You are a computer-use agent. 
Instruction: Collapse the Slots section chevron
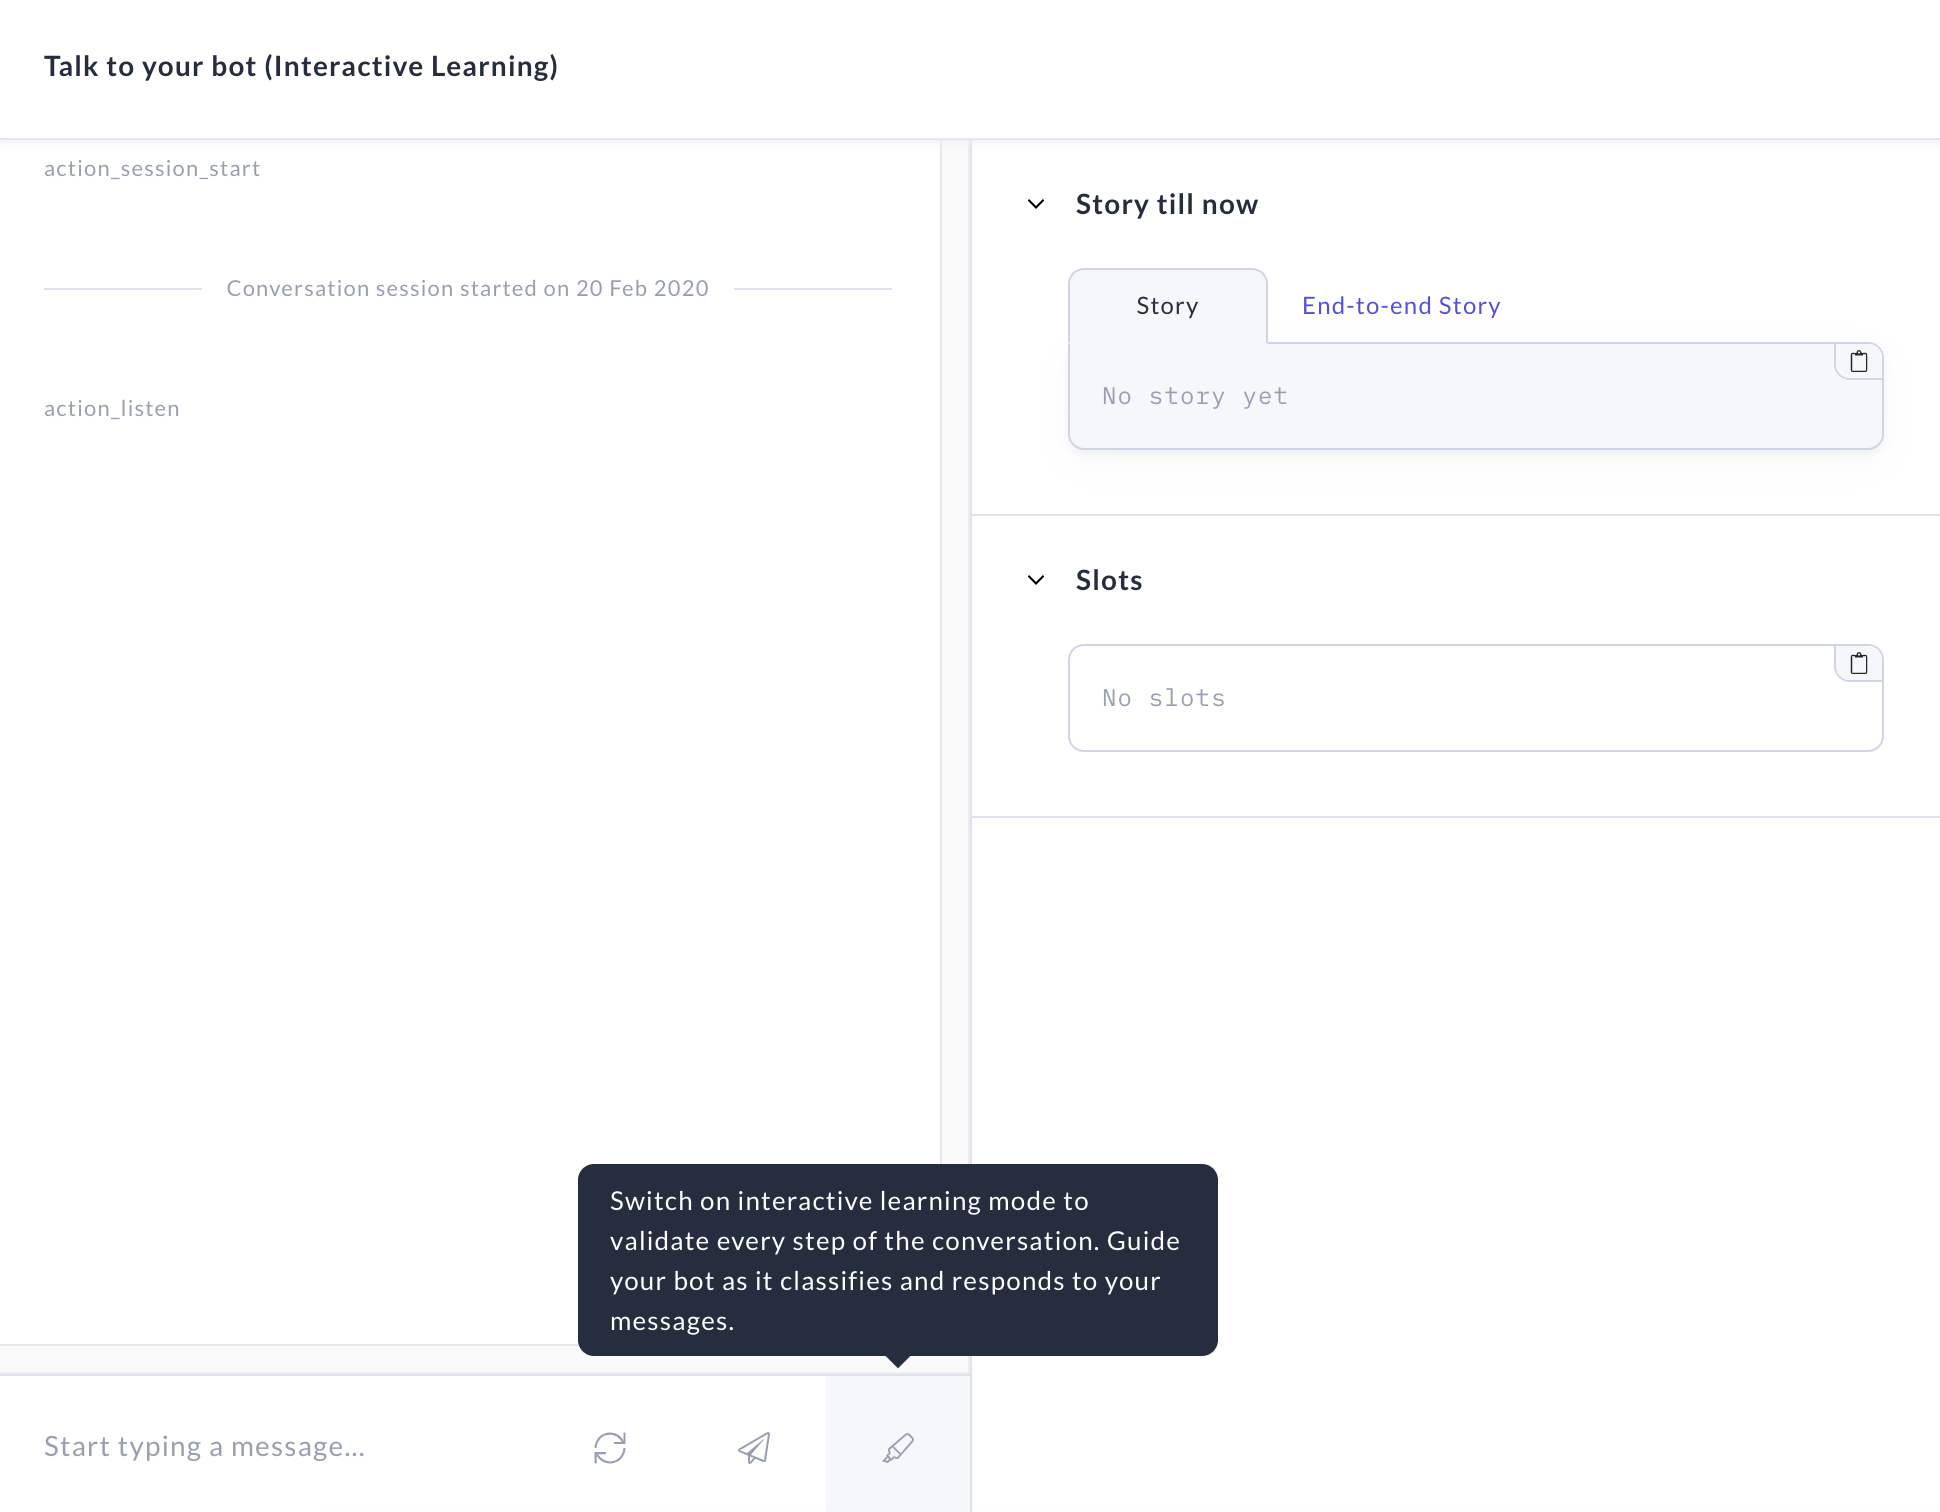pyautogui.click(x=1036, y=580)
